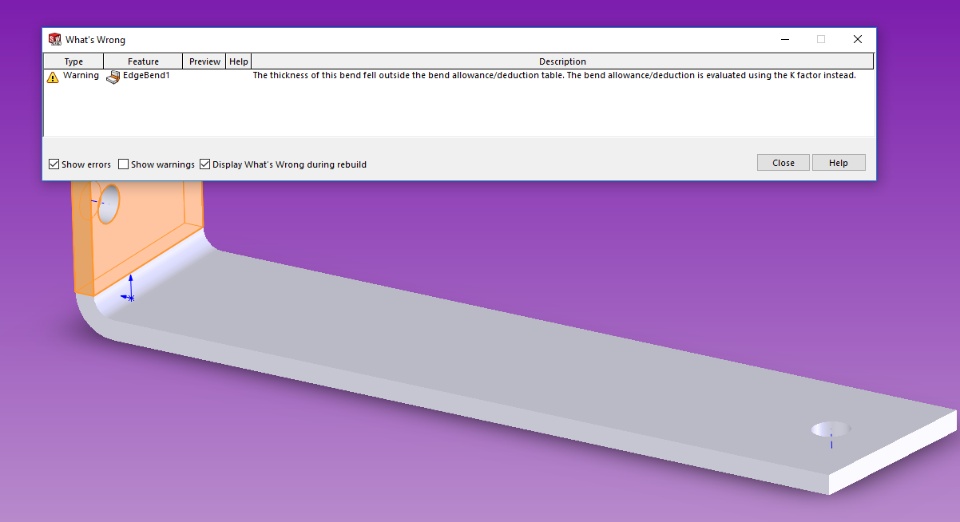This screenshot has height=522, width=960.
Task: Select the EdgeBend1 feature name text
Action: coord(146,75)
